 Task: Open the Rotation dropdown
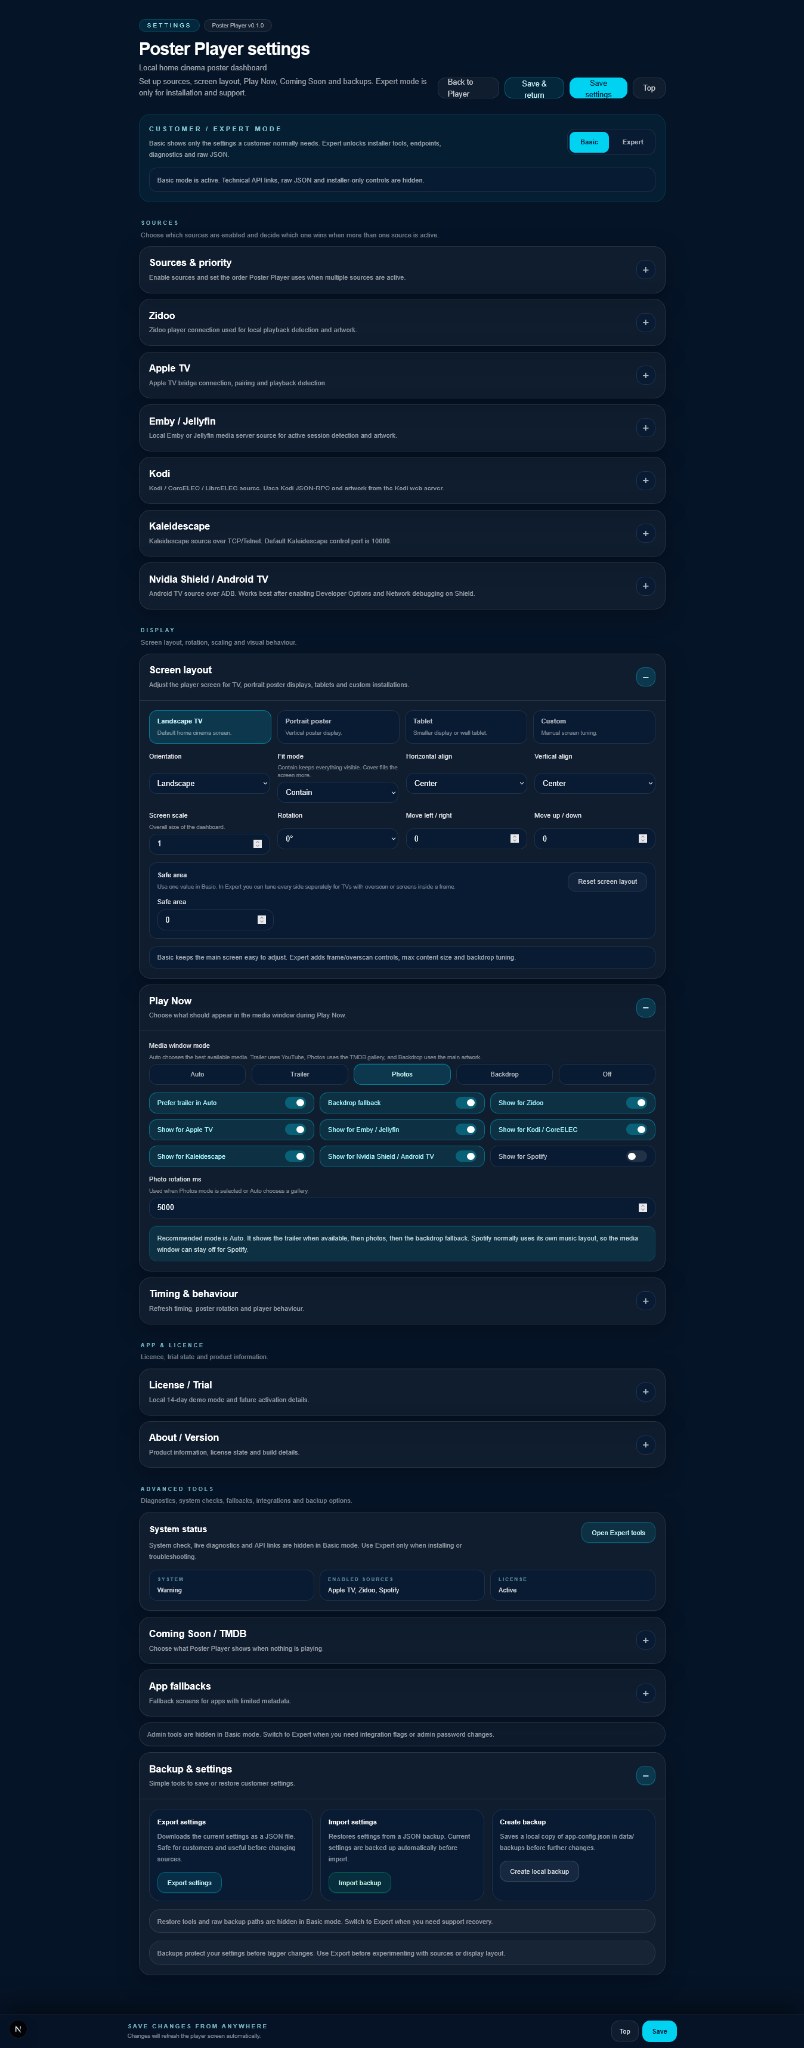tap(338, 838)
